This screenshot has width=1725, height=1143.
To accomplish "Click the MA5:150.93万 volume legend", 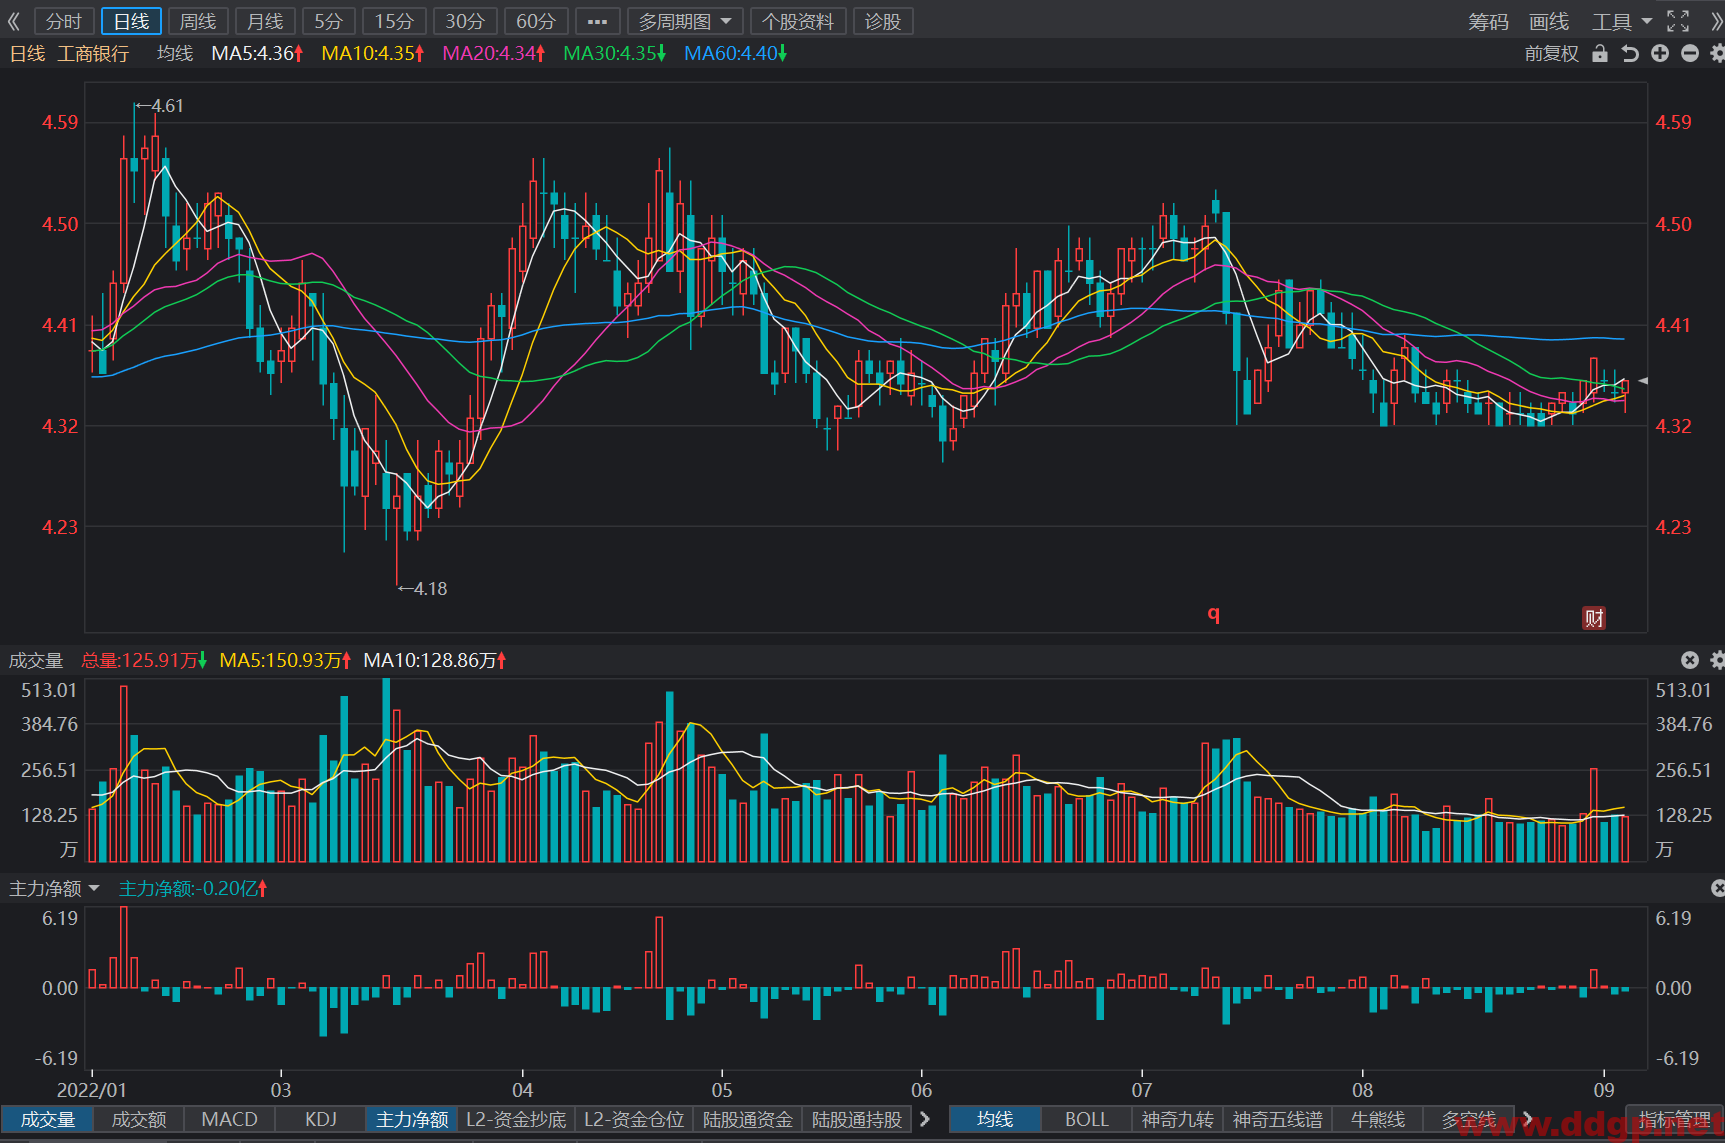I will point(285,660).
